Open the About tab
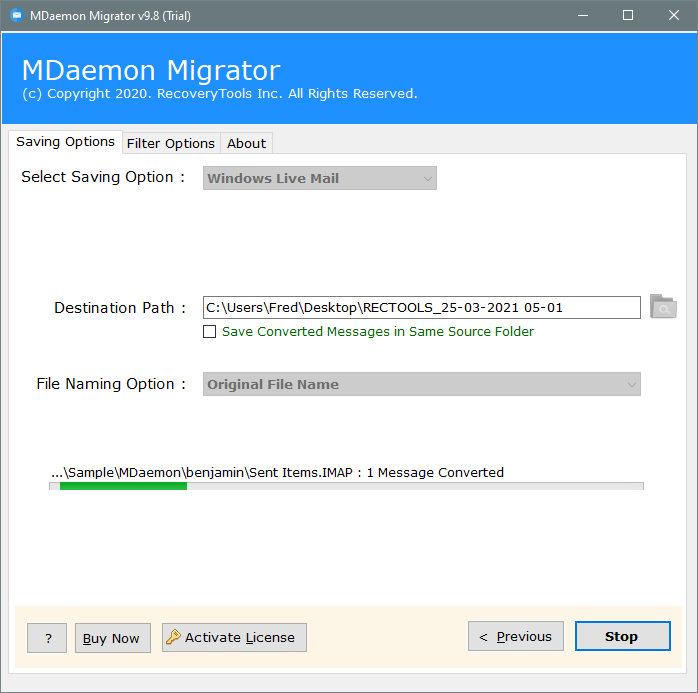 pos(246,143)
